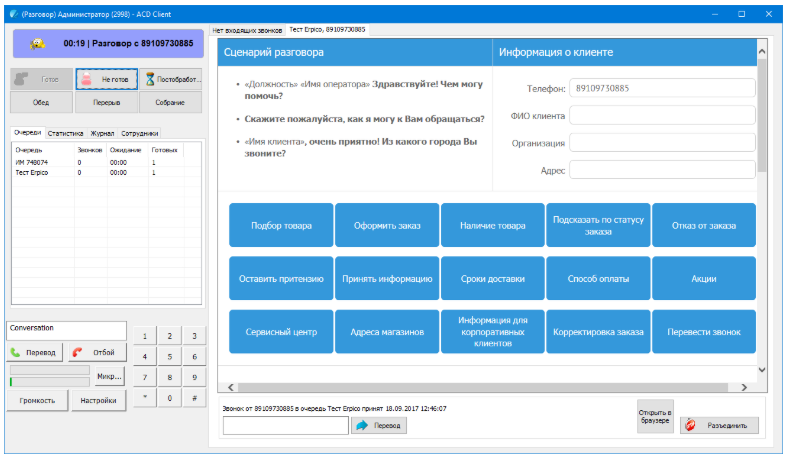This screenshot has width=787, height=458.
Task: Select the Оформить заказ scenario button
Action: click(387, 226)
